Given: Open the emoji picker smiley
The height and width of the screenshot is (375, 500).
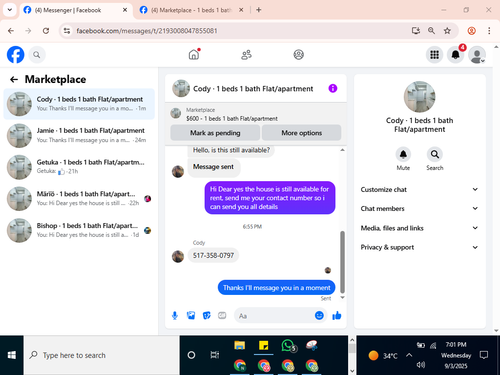Looking at the screenshot, I should (x=319, y=315).
